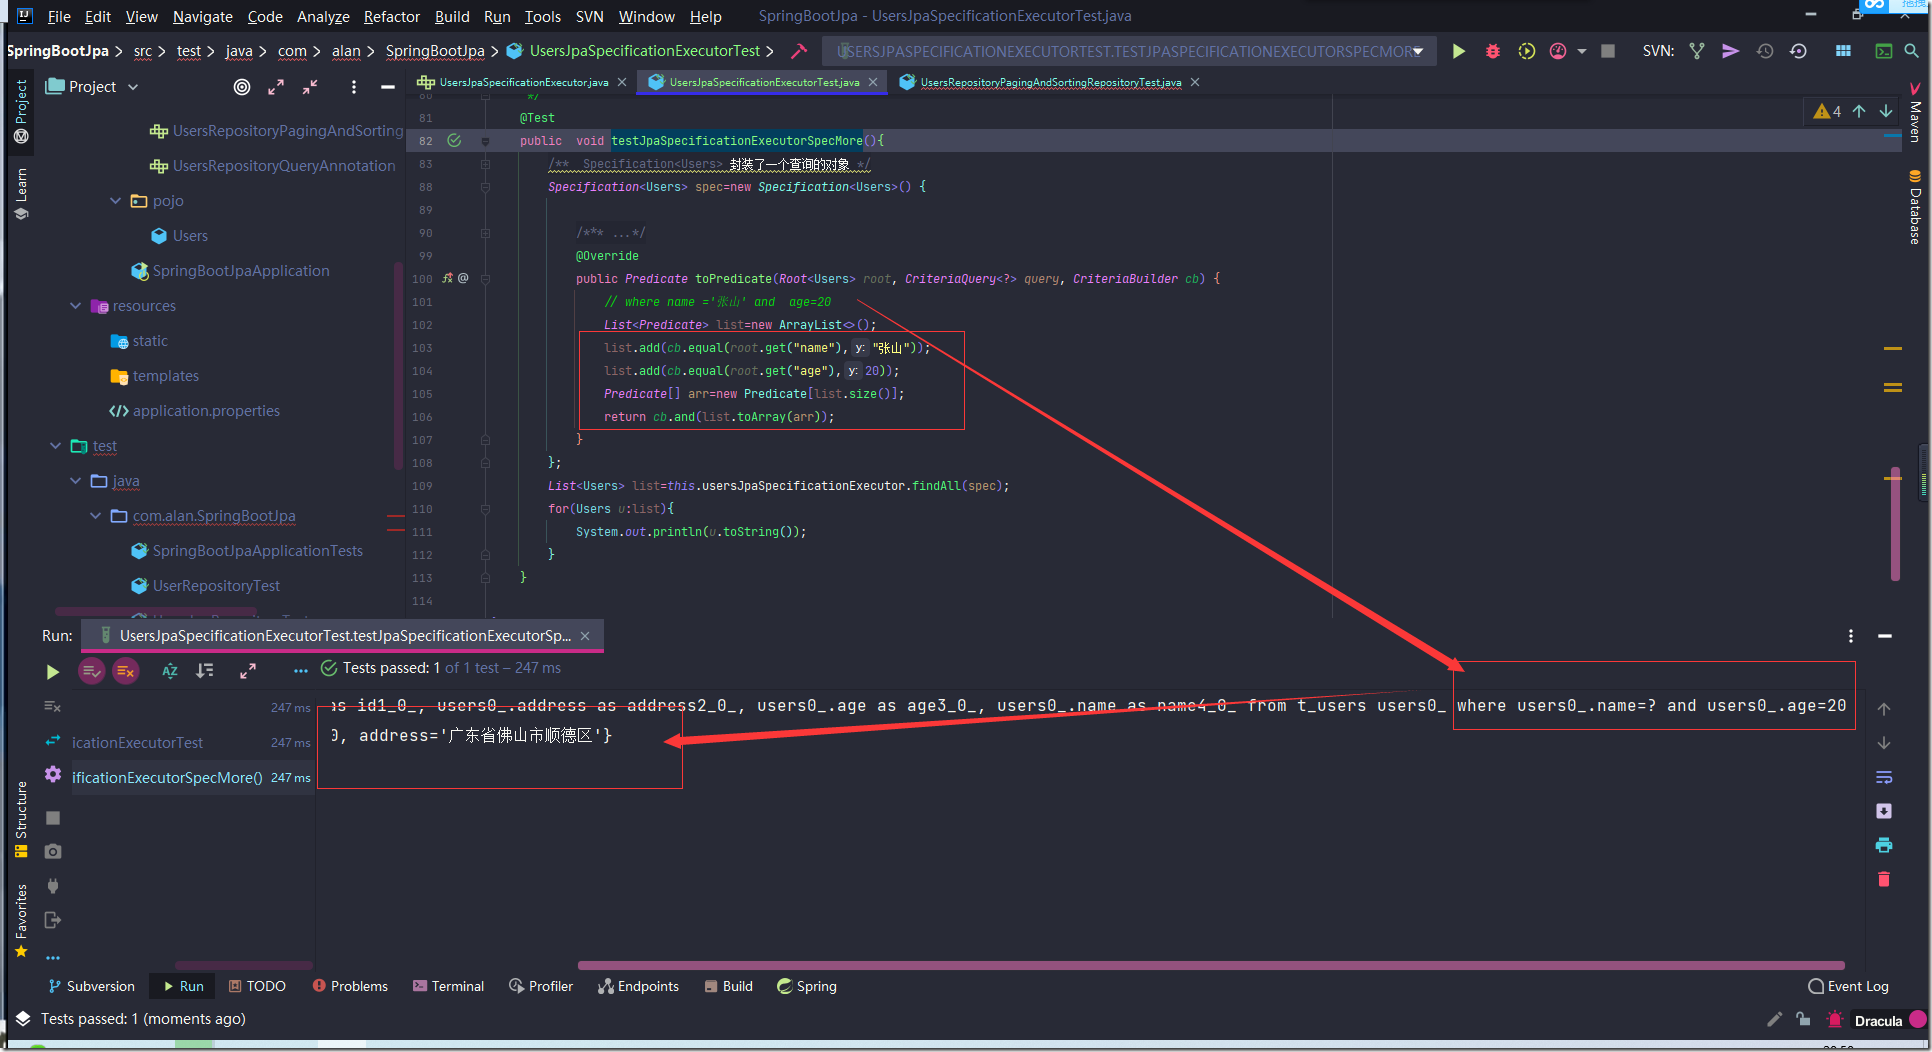Viewport: 1932px width, 1052px height.
Task: Sort tests by duration icon
Action: [x=205, y=671]
